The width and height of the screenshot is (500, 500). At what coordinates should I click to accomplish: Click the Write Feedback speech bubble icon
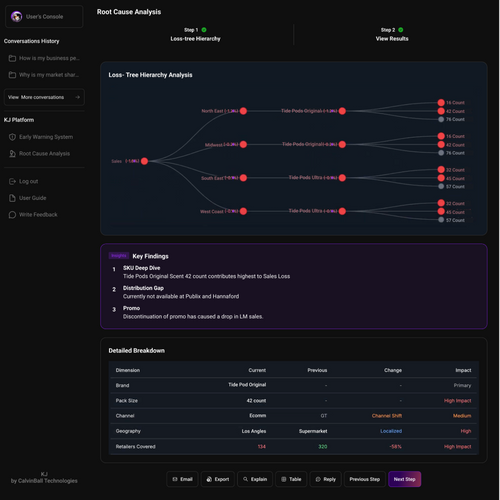click(12, 215)
